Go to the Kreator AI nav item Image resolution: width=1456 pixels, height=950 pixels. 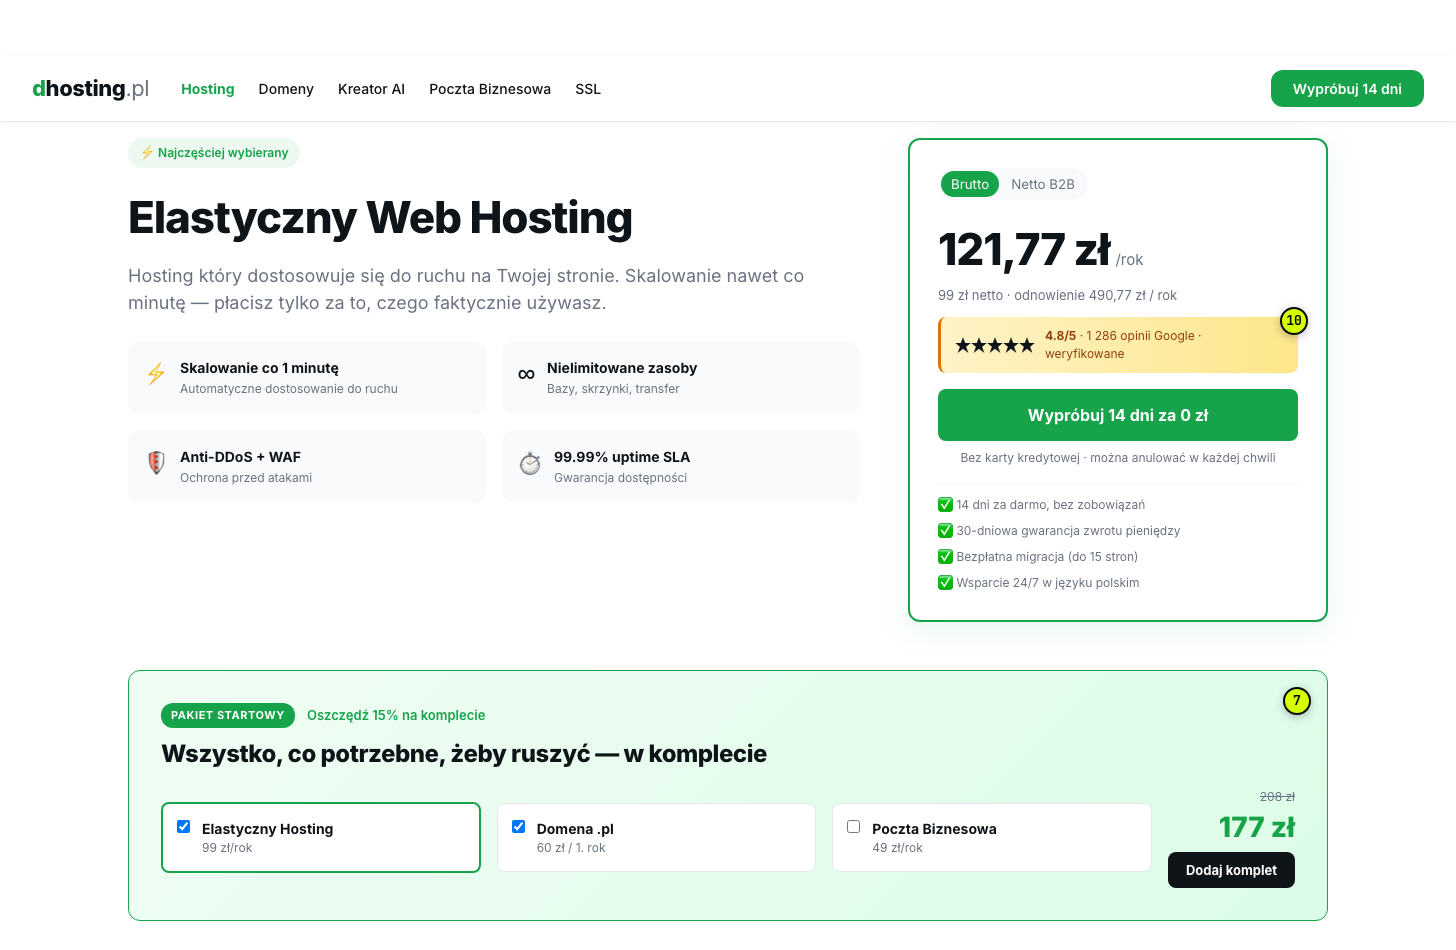click(371, 89)
